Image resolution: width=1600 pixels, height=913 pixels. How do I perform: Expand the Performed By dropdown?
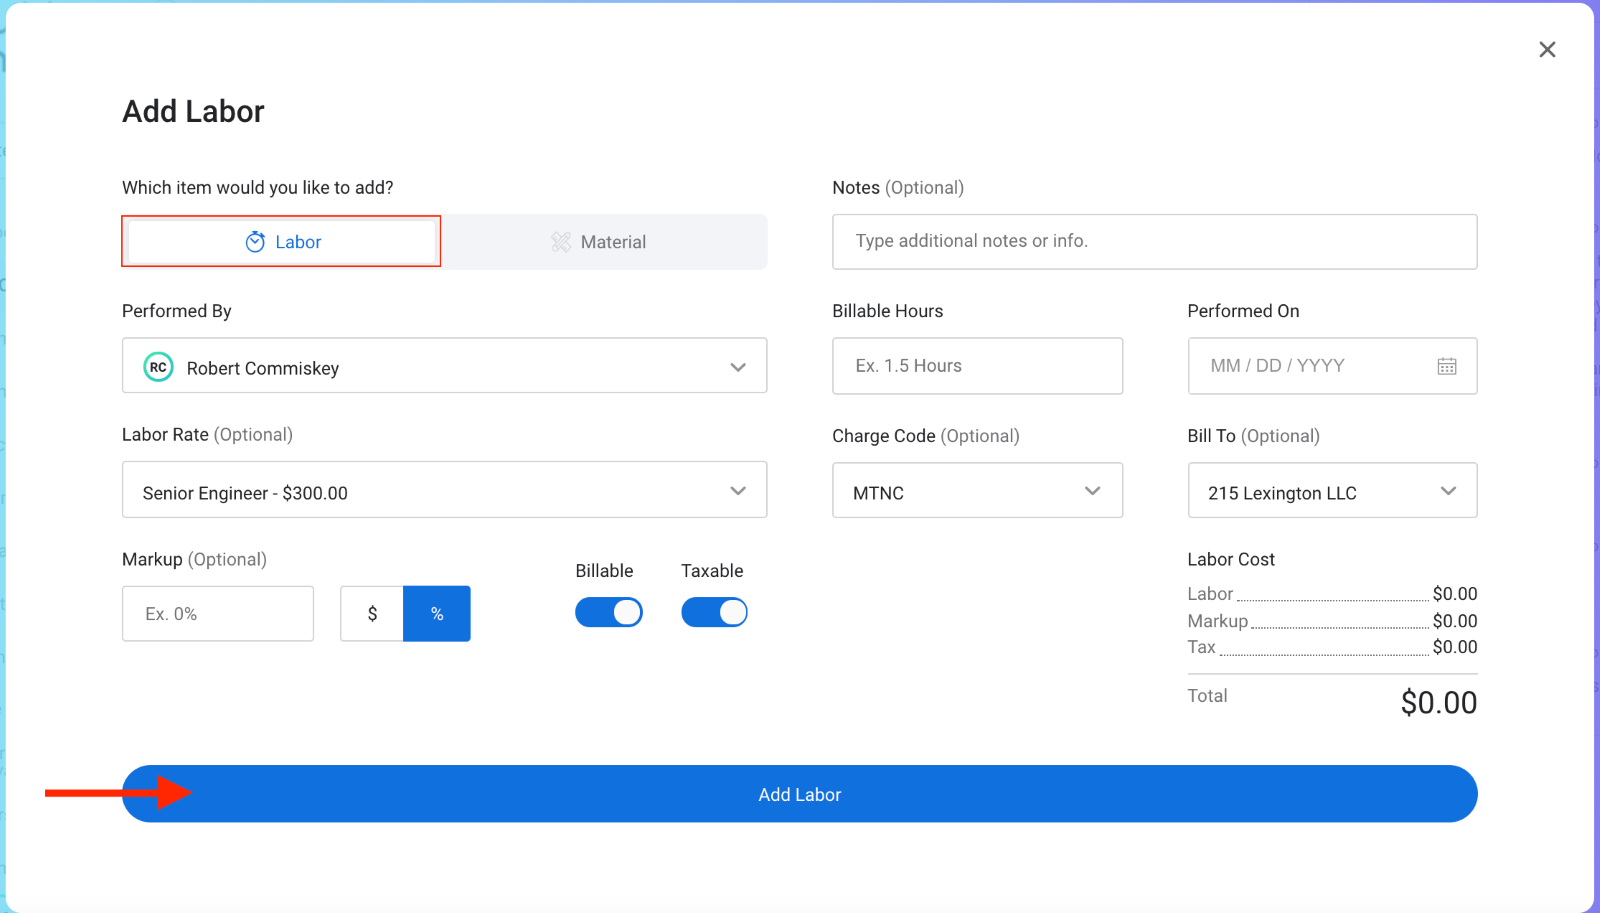pyautogui.click(x=737, y=367)
